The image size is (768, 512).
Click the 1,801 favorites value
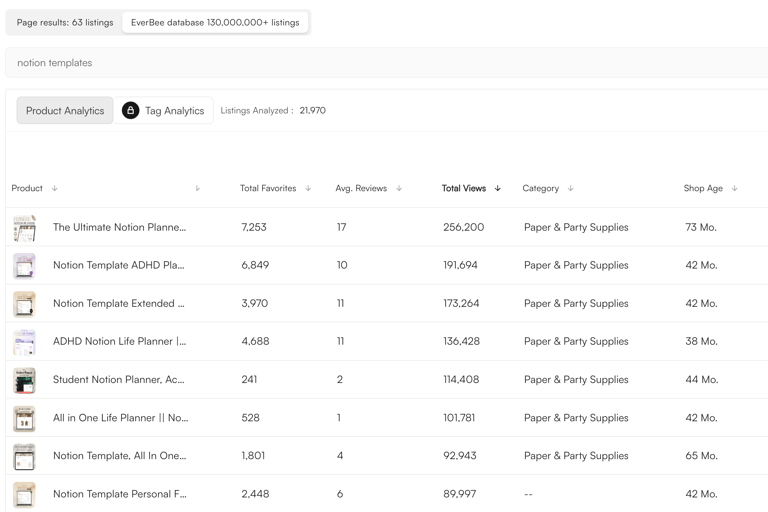click(x=253, y=456)
